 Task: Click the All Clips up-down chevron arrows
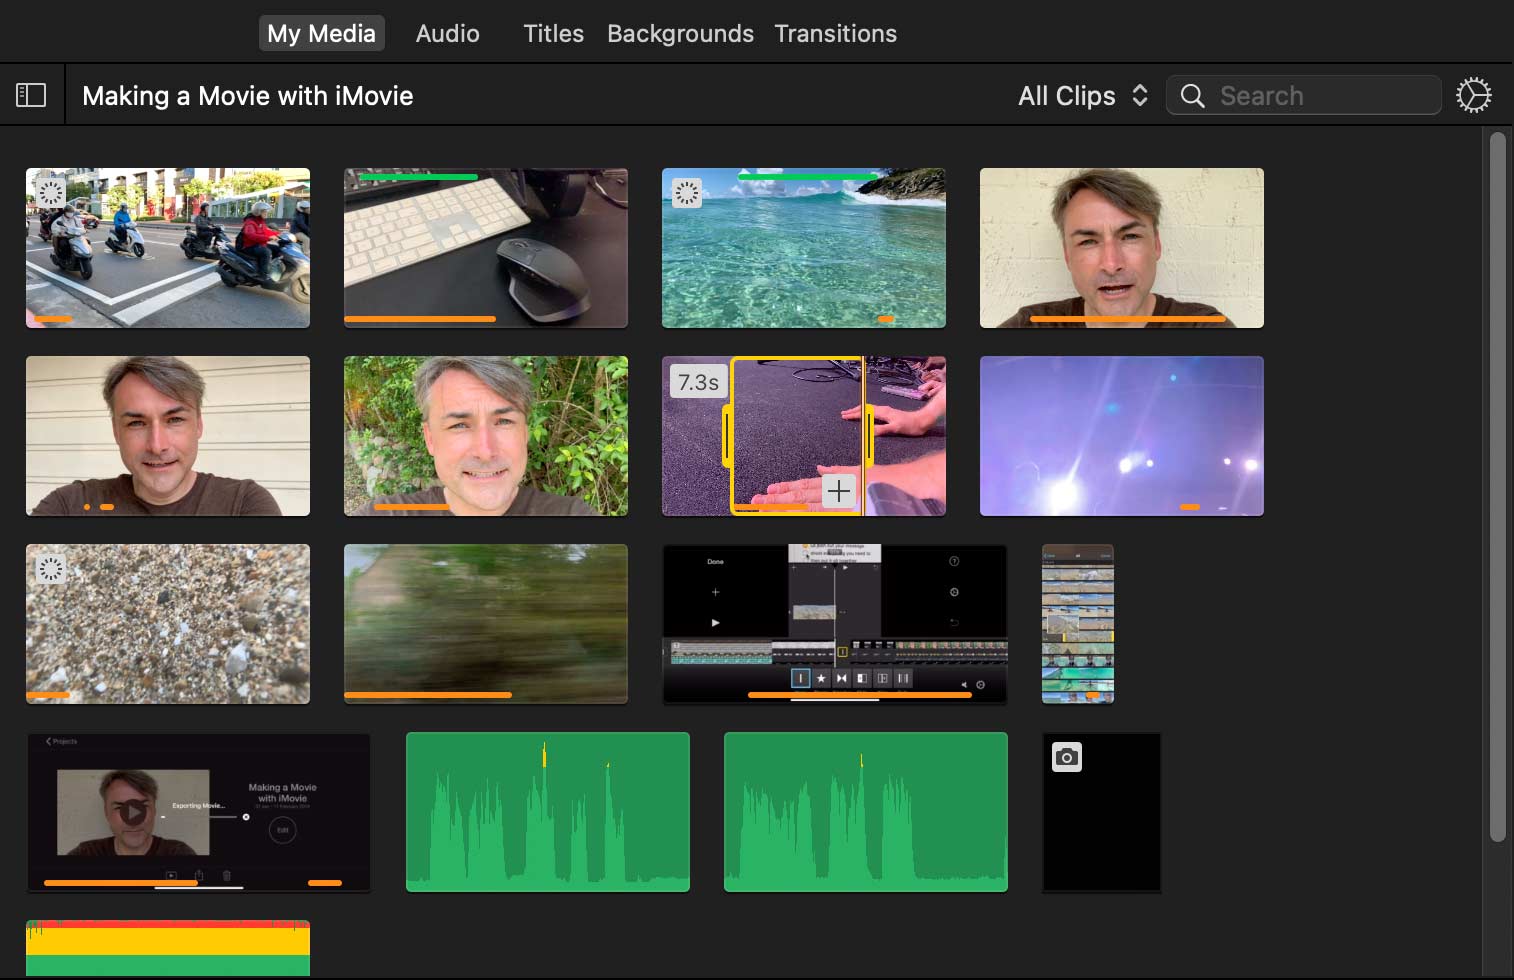tap(1139, 95)
